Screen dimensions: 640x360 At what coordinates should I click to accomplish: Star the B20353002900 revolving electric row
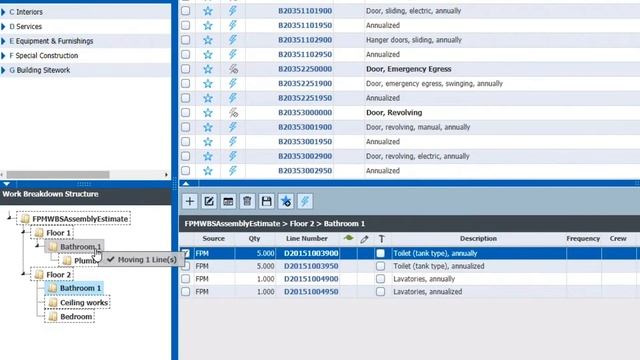pyautogui.click(x=208, y=156)
